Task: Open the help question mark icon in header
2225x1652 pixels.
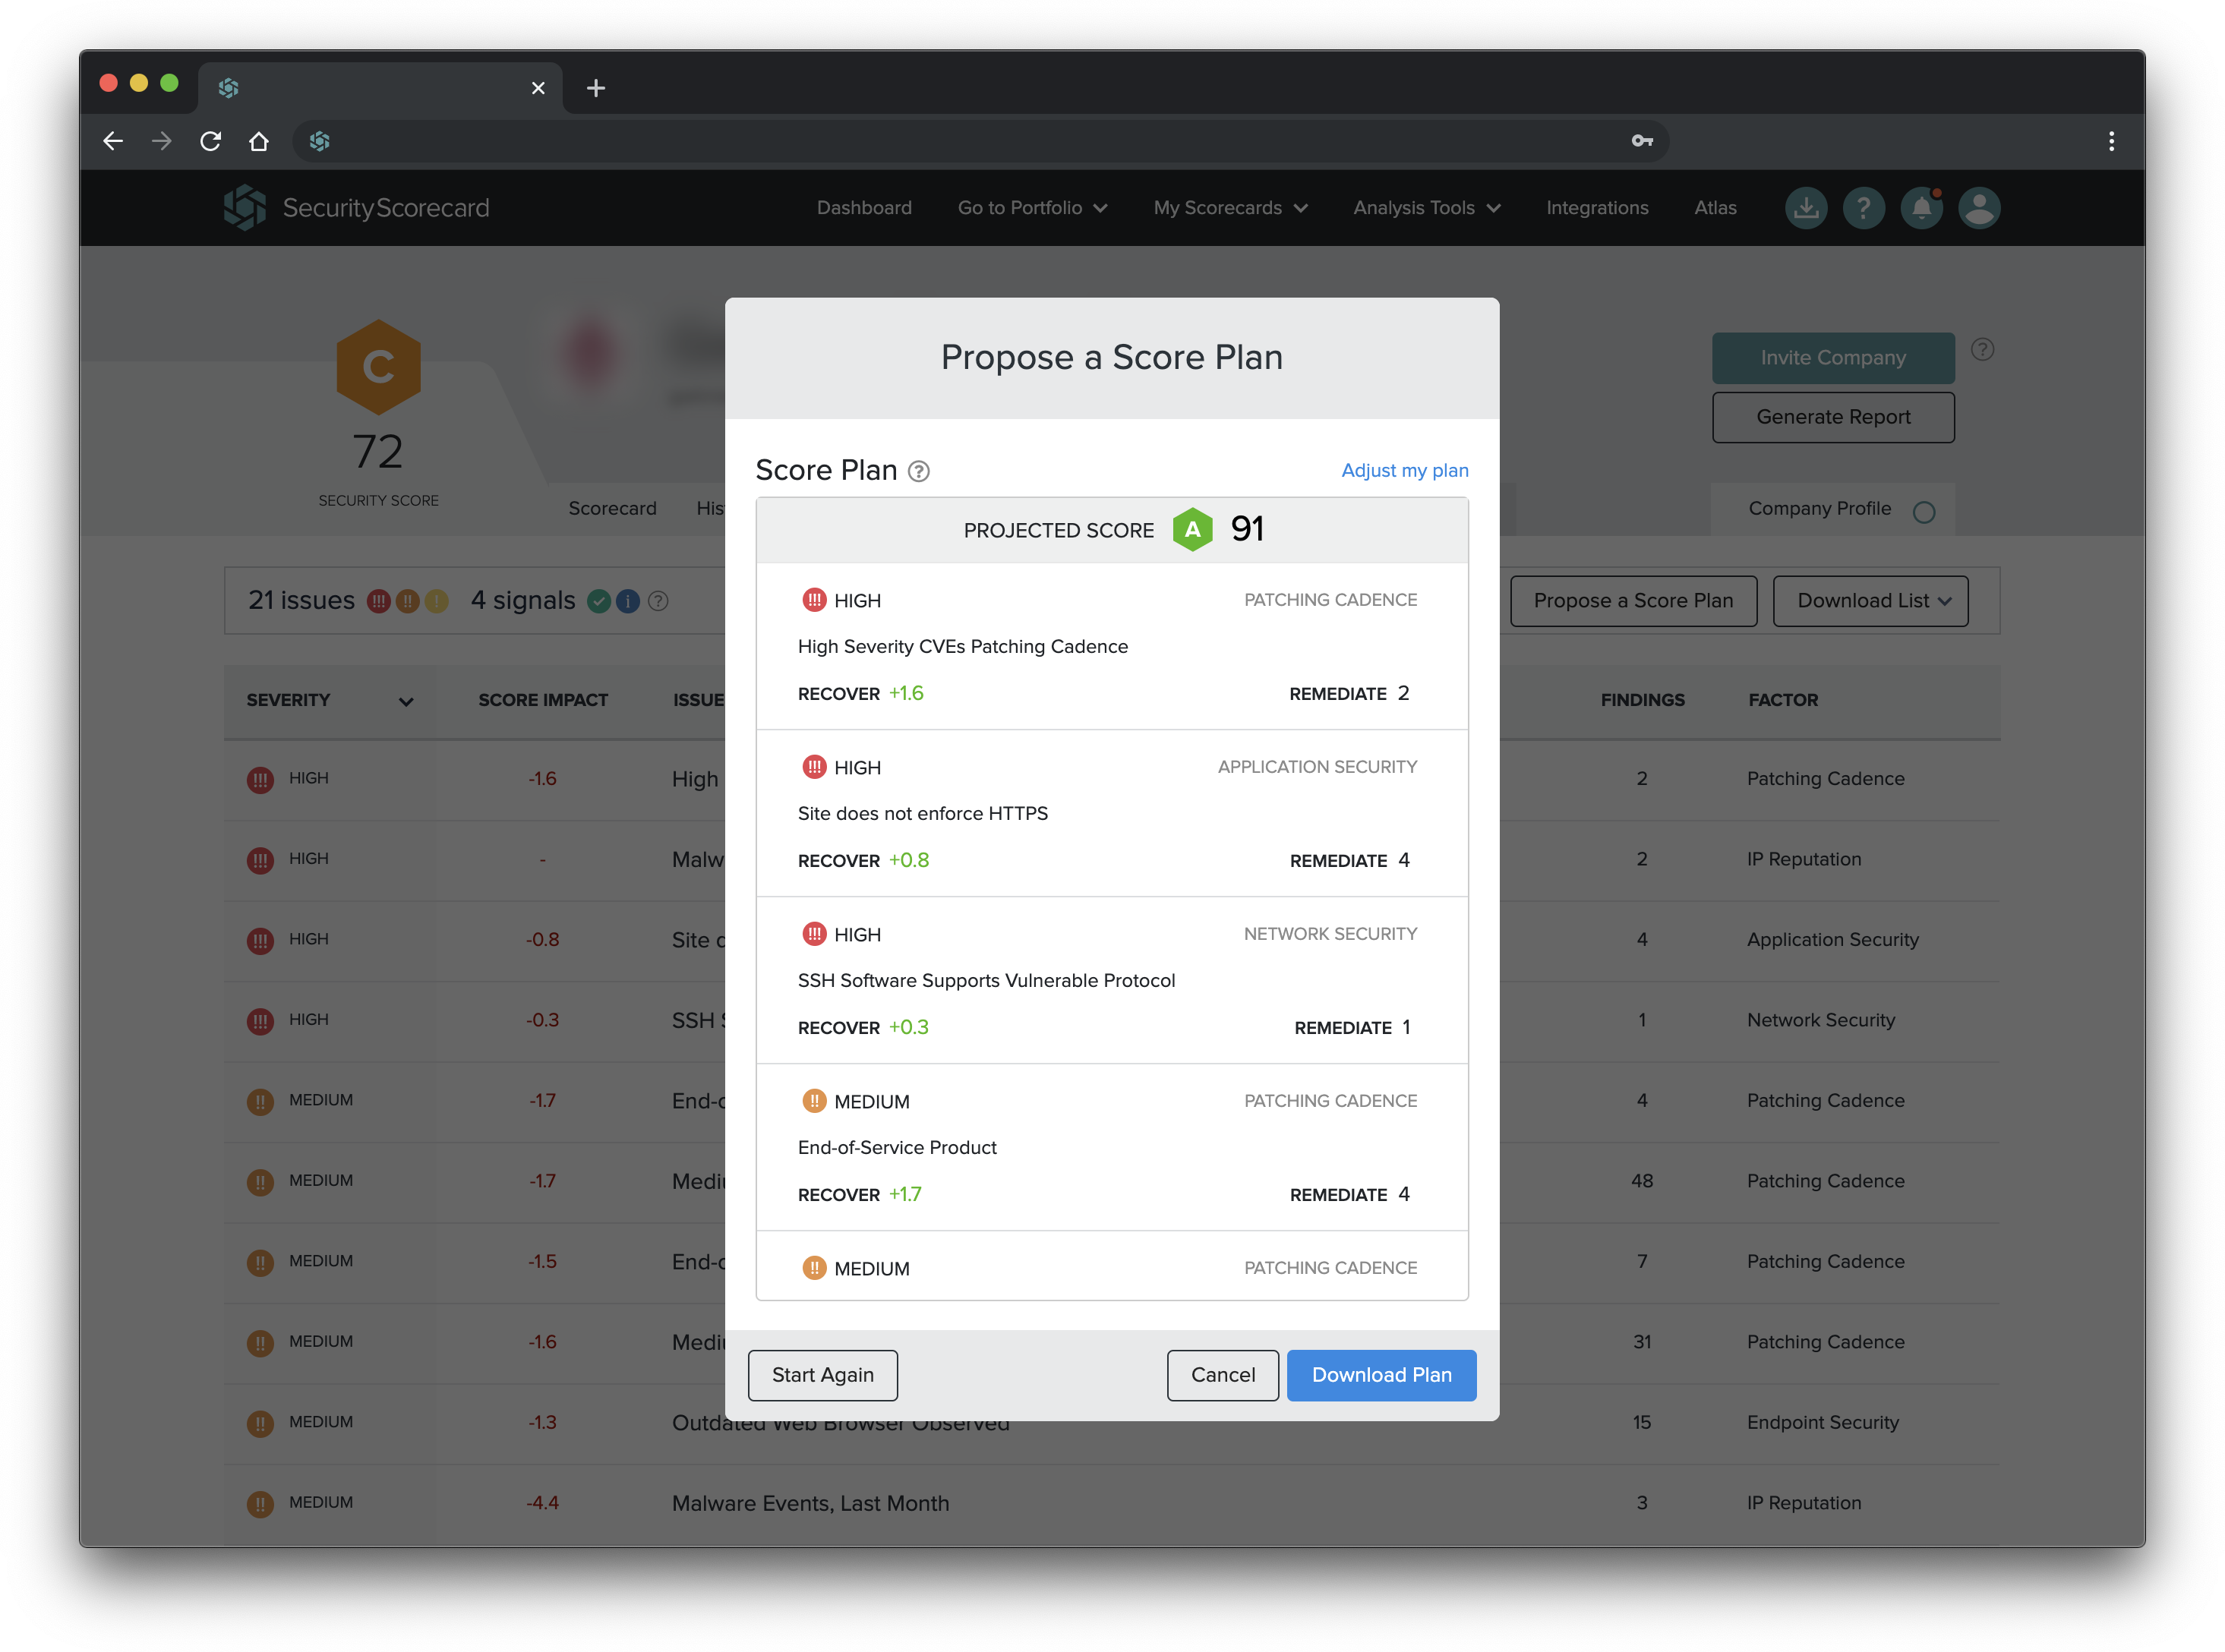Action: click(1863, 208)
